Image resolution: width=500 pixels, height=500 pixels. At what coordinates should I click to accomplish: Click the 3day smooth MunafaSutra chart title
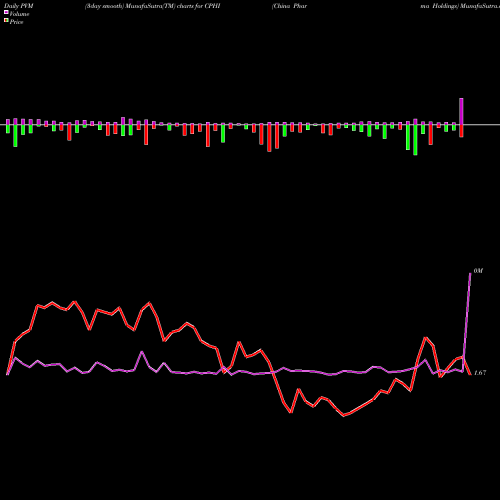click(153, 6)
